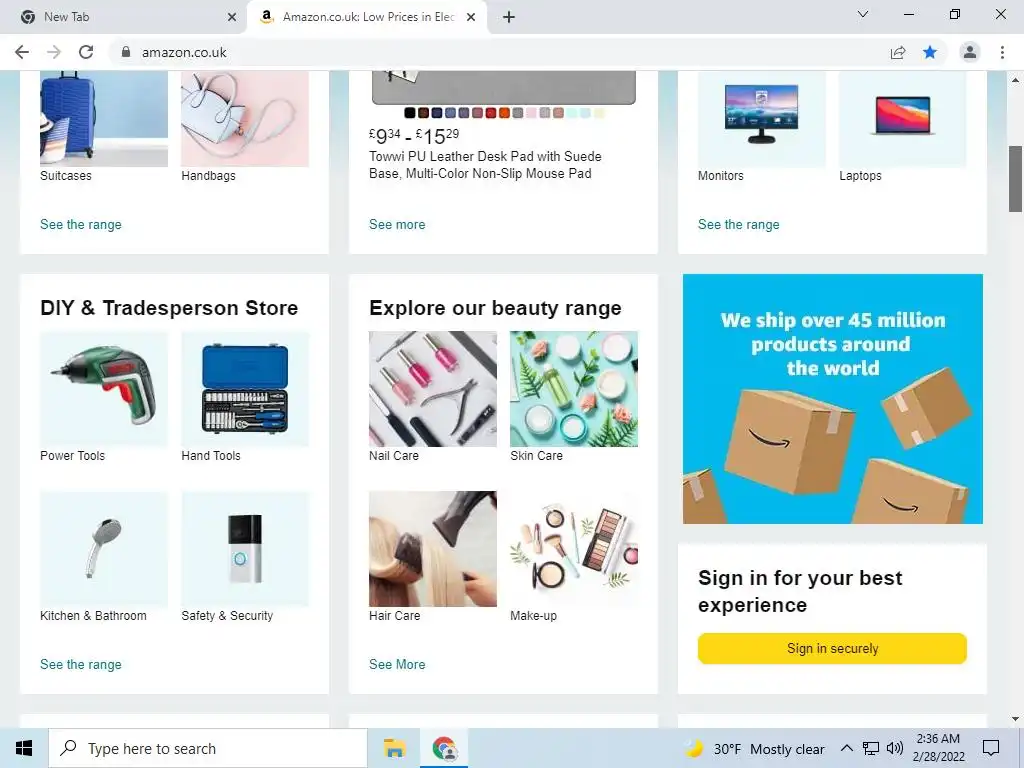Open the Suitcases category image
This screenshot has width=1024, height=768.
tap(104, 118)
